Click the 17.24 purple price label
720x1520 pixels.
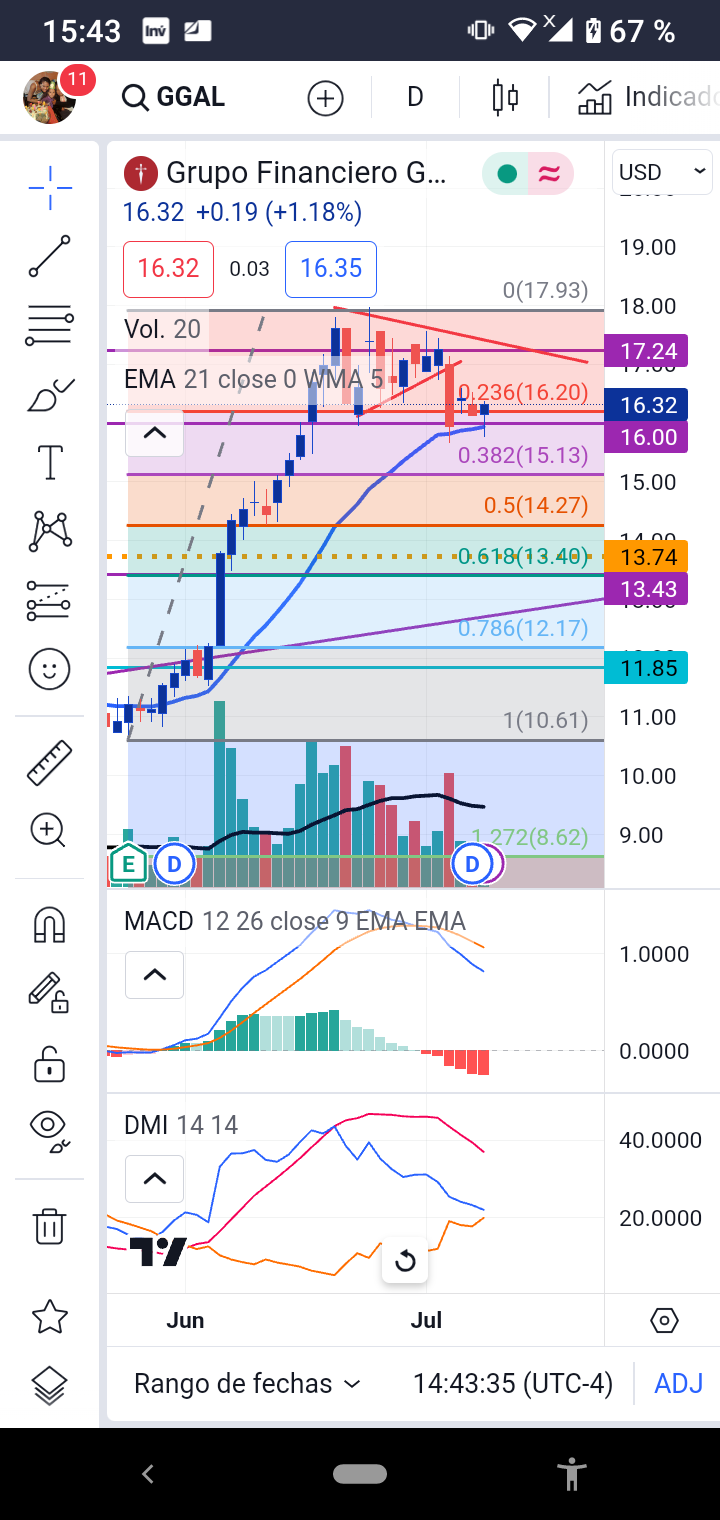[x=647, y=351]
